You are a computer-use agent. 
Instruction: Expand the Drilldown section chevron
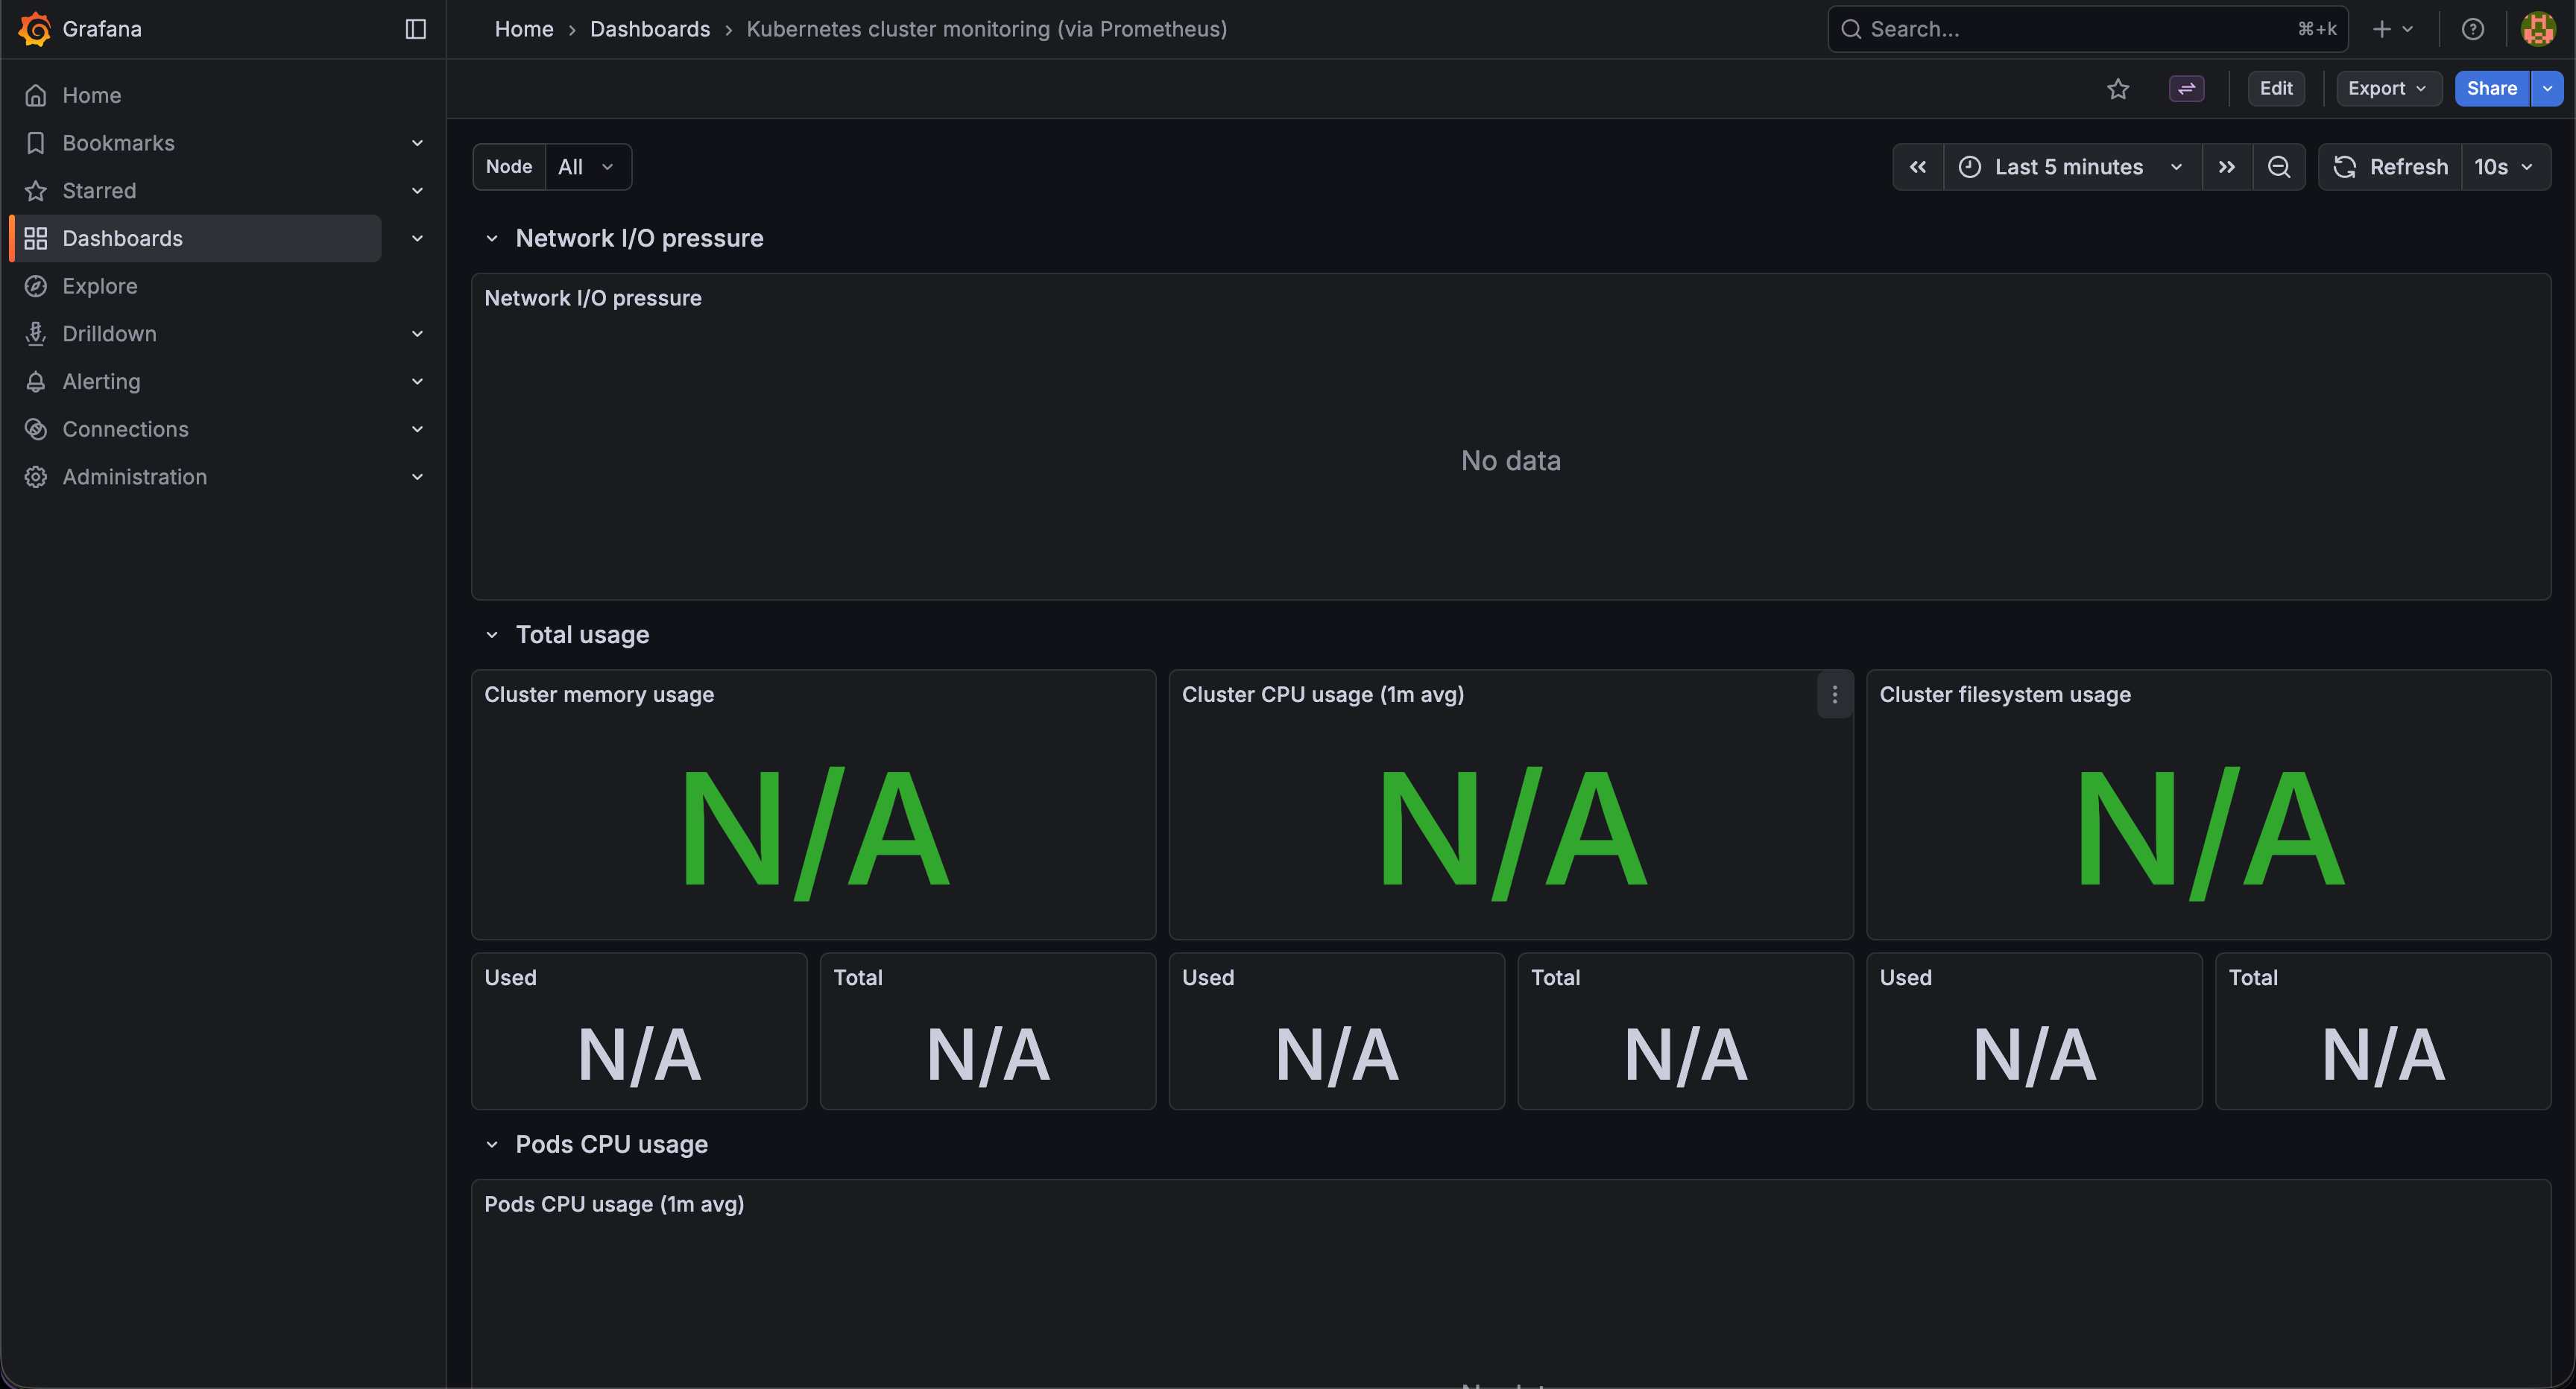pyautogui.click(x=418, y=334)
